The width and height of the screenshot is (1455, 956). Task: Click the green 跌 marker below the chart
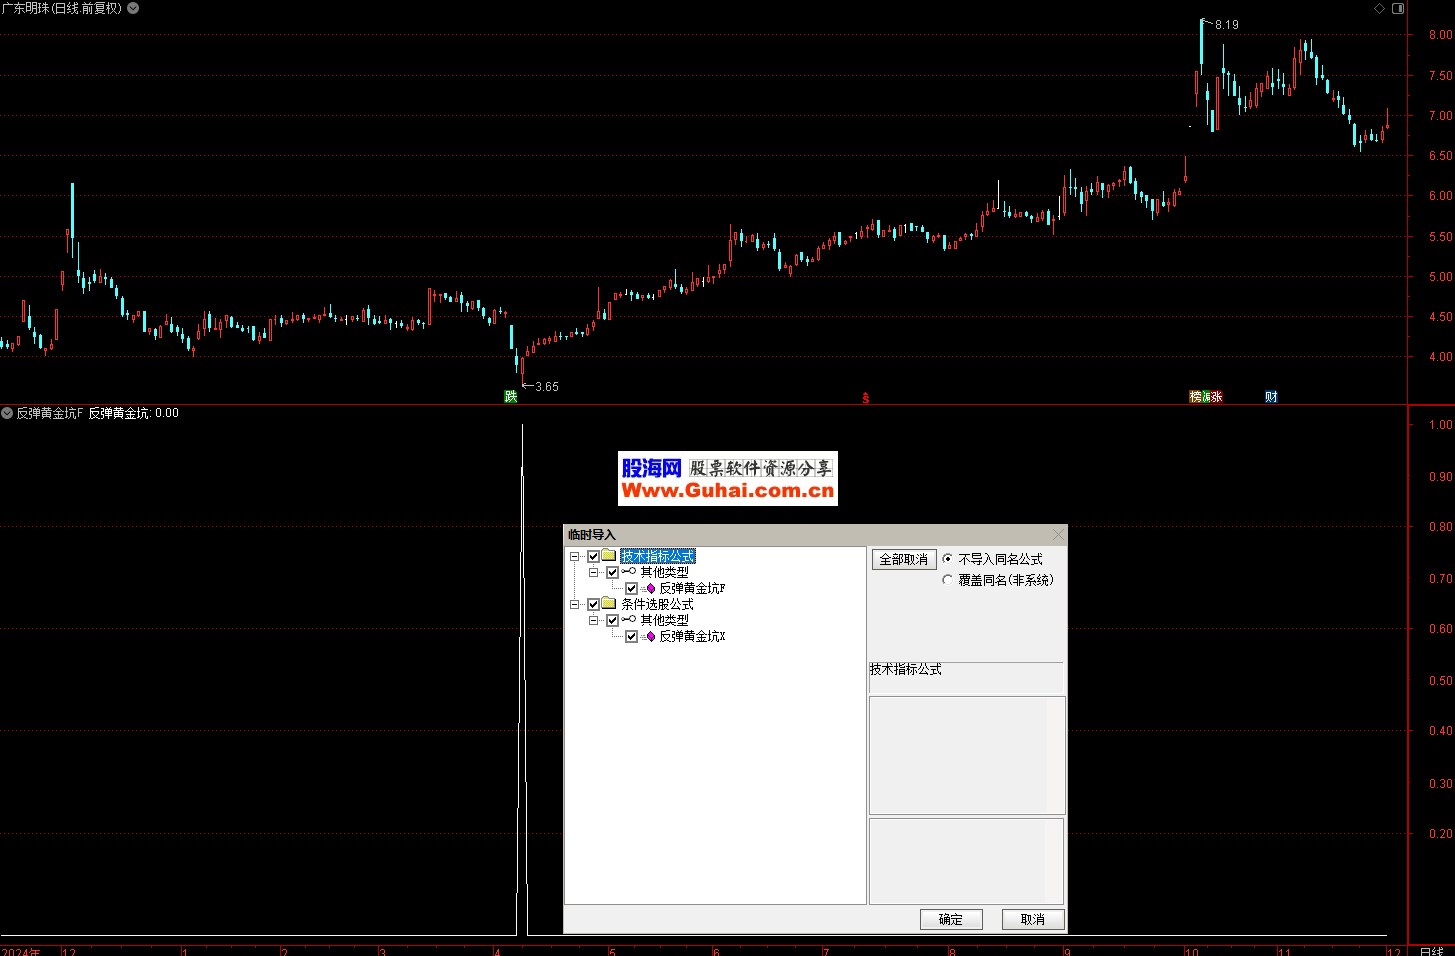511,397
